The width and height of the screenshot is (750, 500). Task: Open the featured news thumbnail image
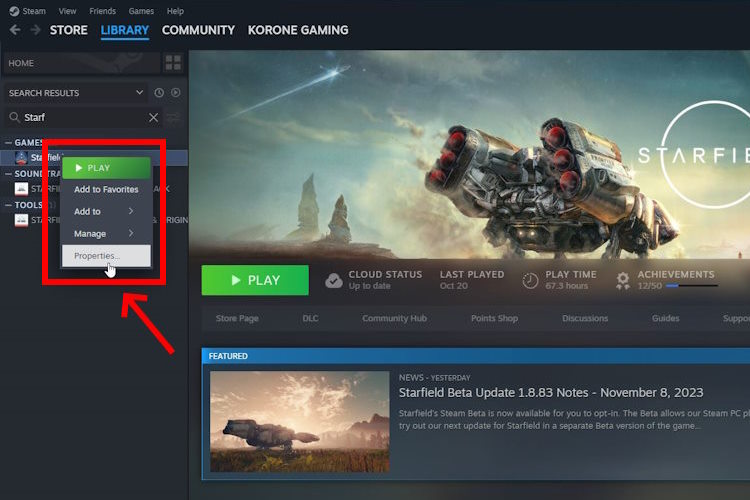[x=299, y=422]
